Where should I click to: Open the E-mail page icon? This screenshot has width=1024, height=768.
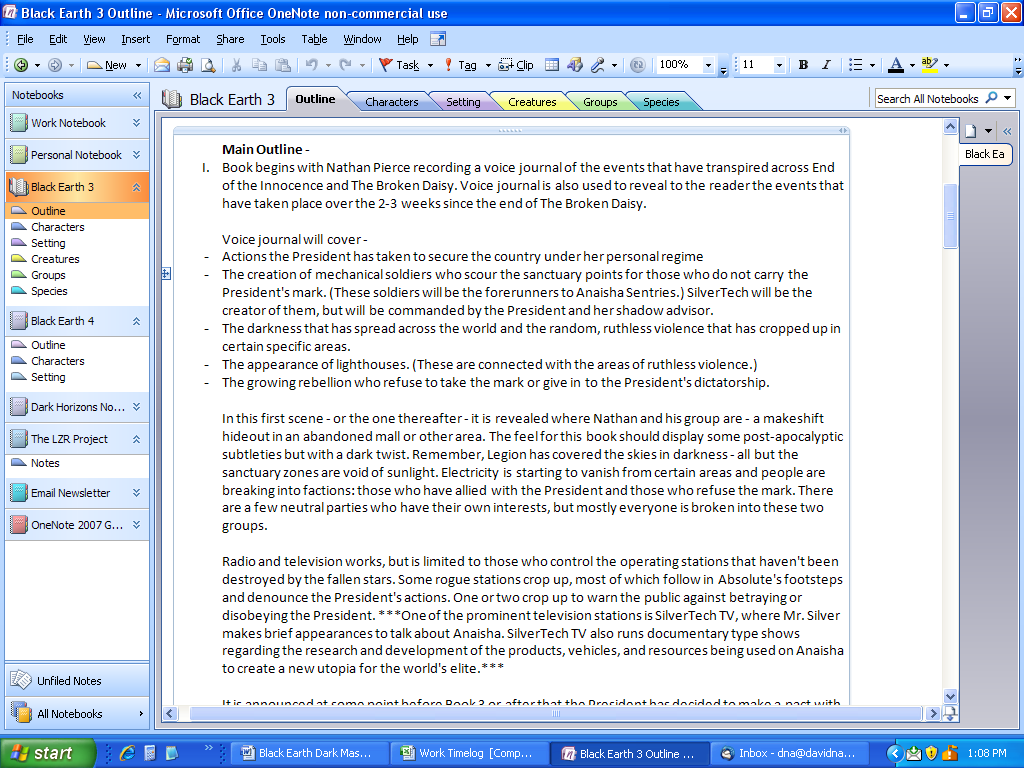pos(161,64)
